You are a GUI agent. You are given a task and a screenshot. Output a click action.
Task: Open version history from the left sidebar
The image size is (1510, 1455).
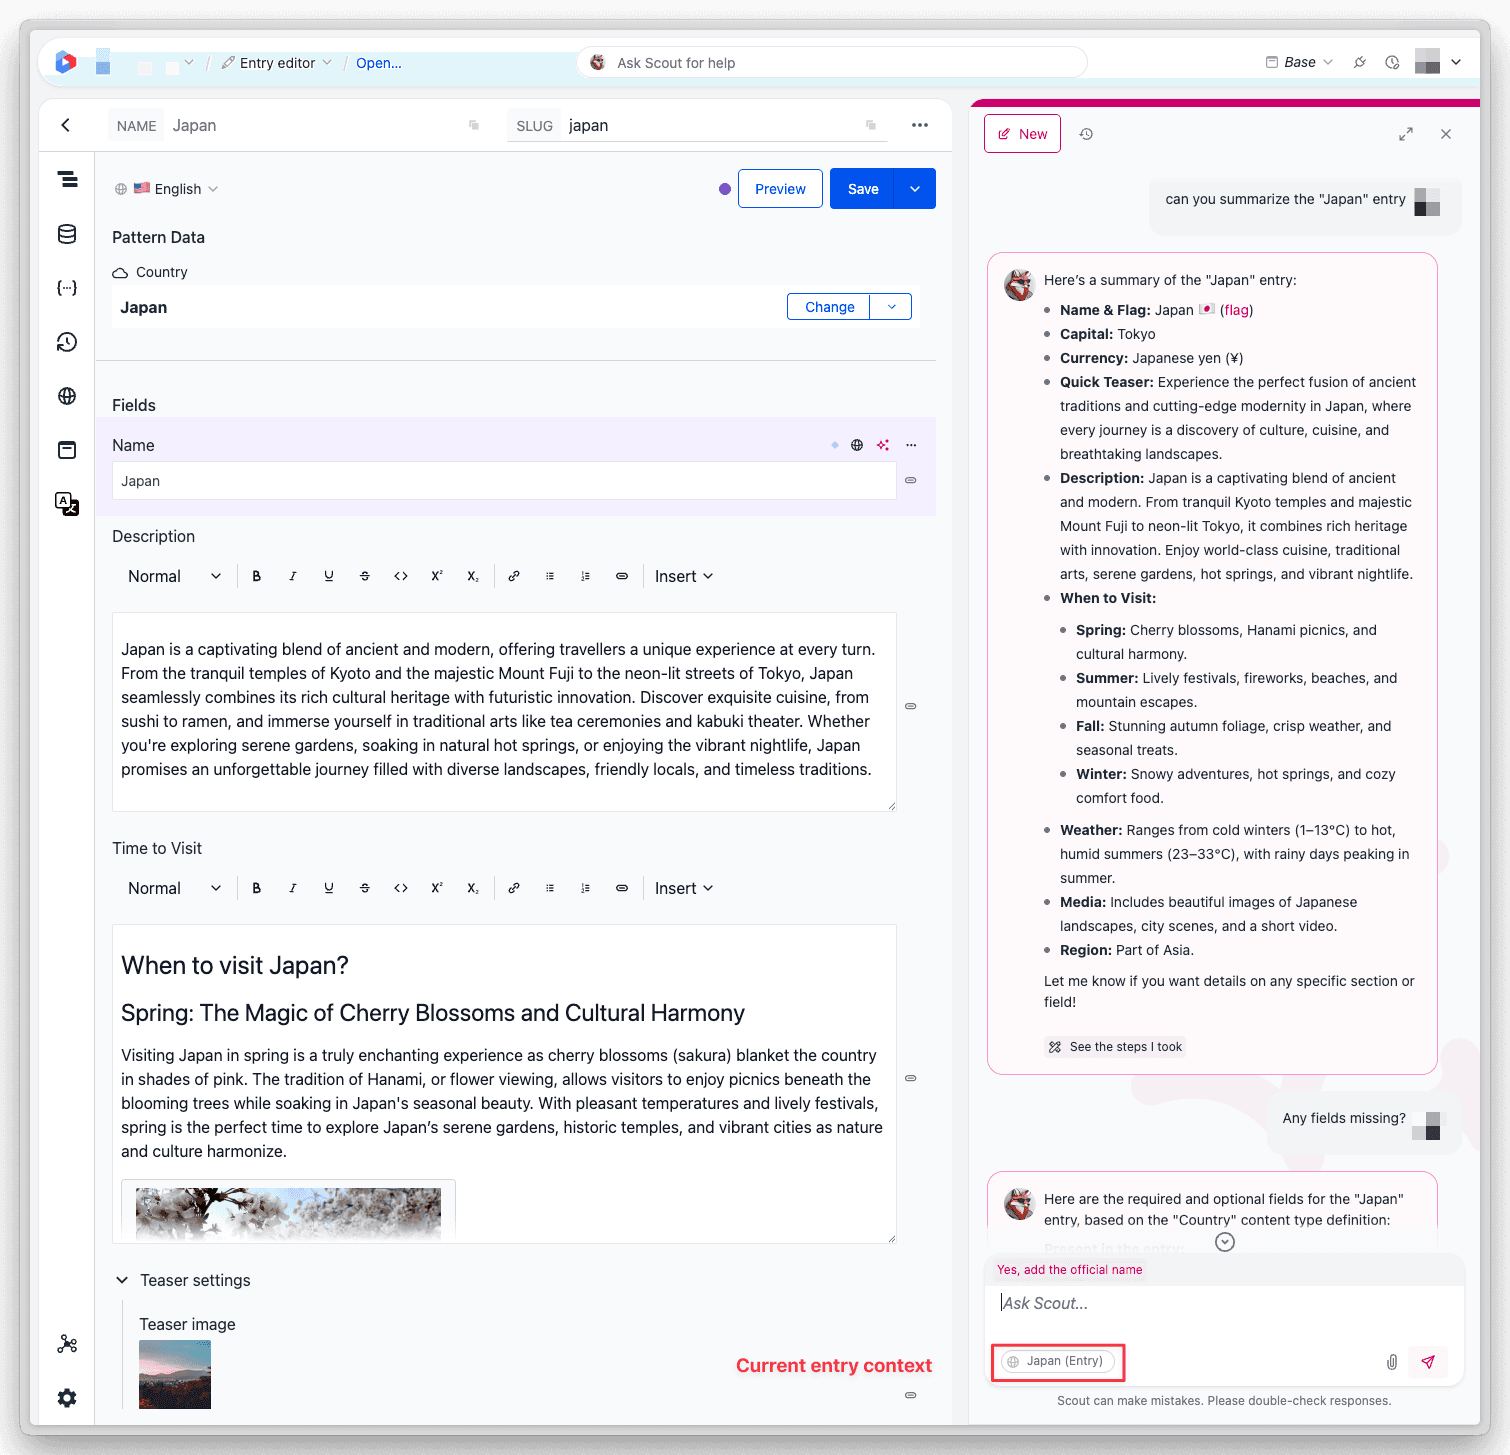(67, 342)
